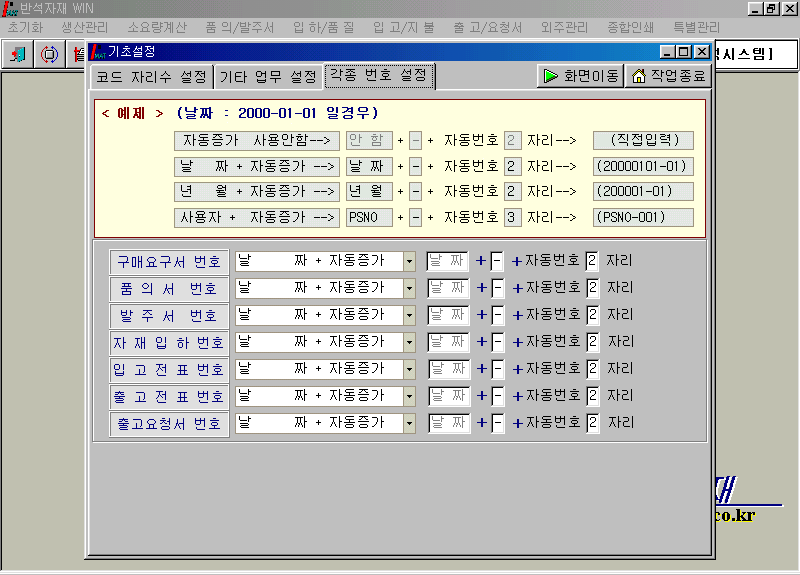Click the 출고전표 번호 label button

[169, 397]
